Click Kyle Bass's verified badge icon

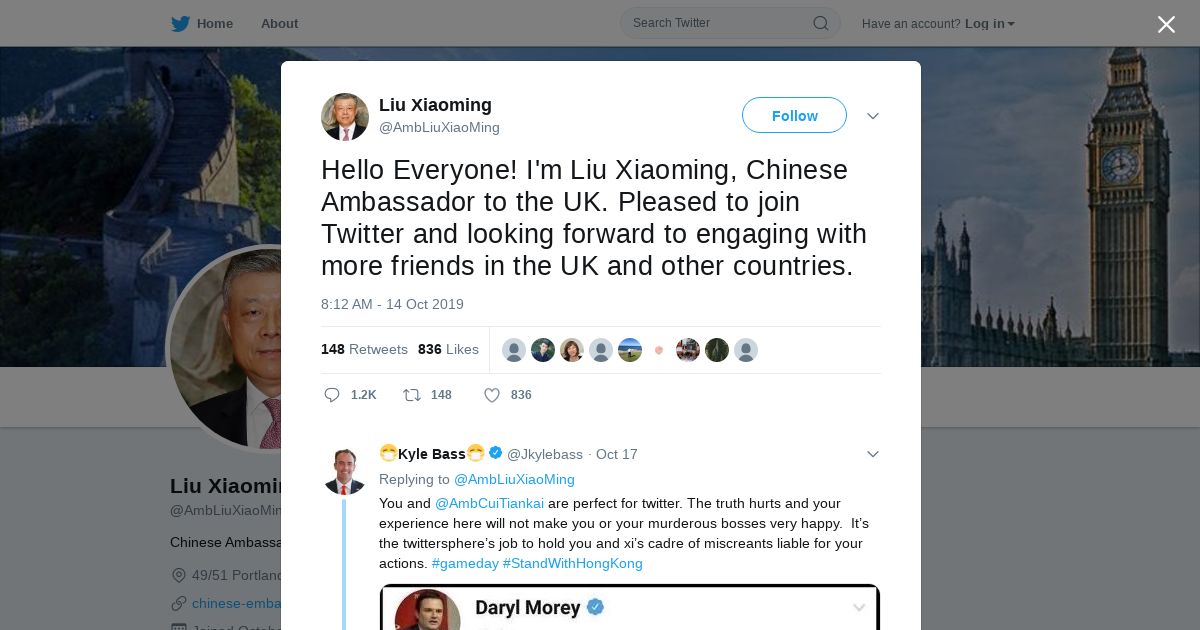(495, 453)
